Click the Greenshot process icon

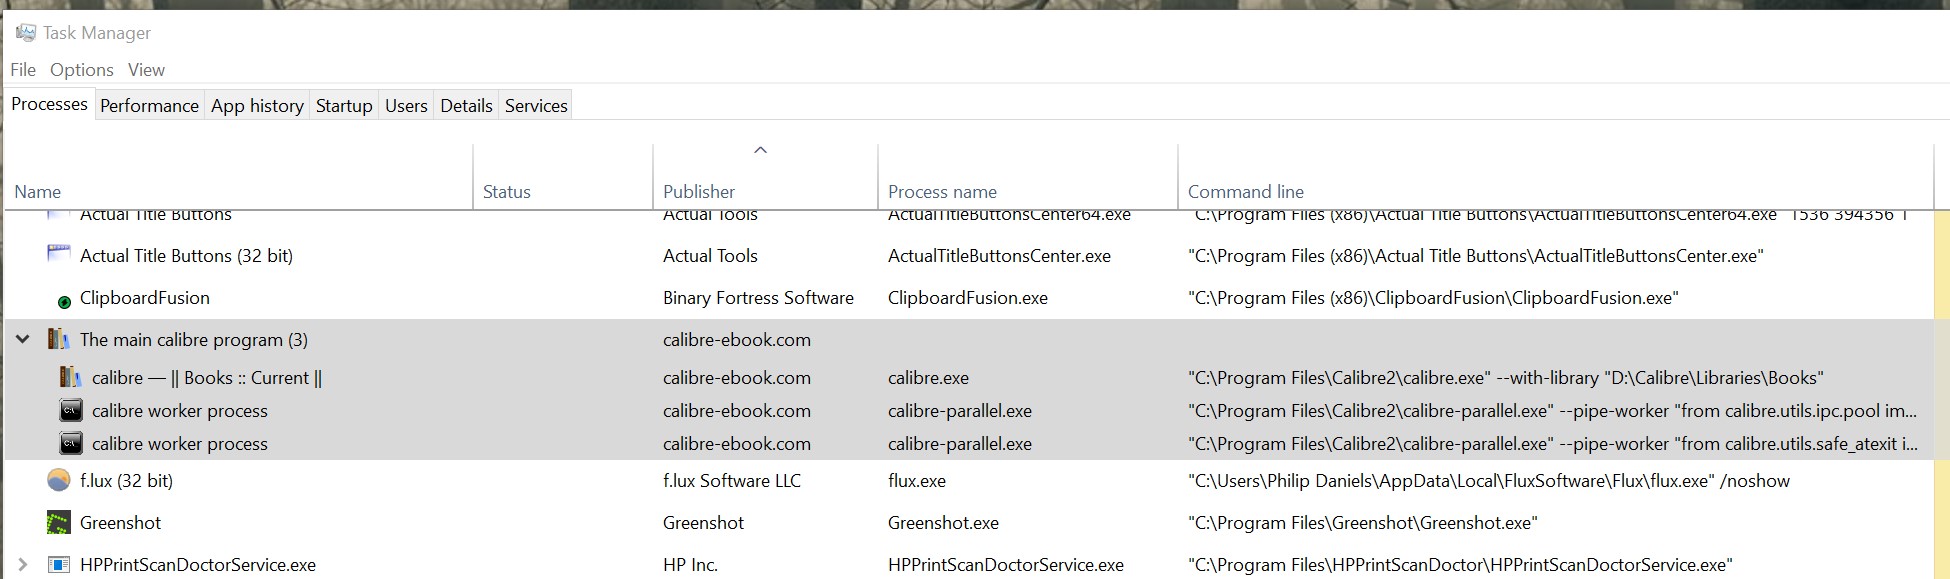(x=59, y=523)
